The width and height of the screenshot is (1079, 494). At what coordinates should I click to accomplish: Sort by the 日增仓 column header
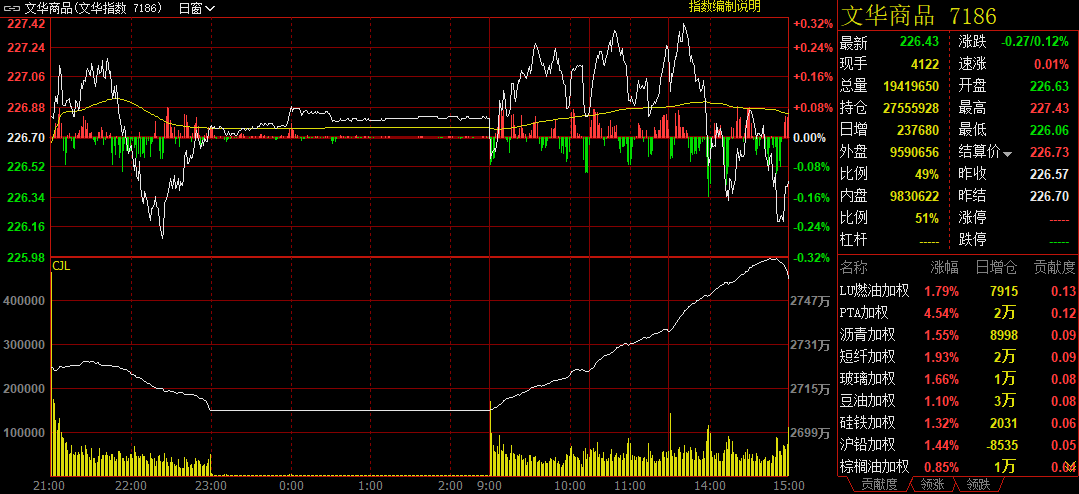point(996,268)
